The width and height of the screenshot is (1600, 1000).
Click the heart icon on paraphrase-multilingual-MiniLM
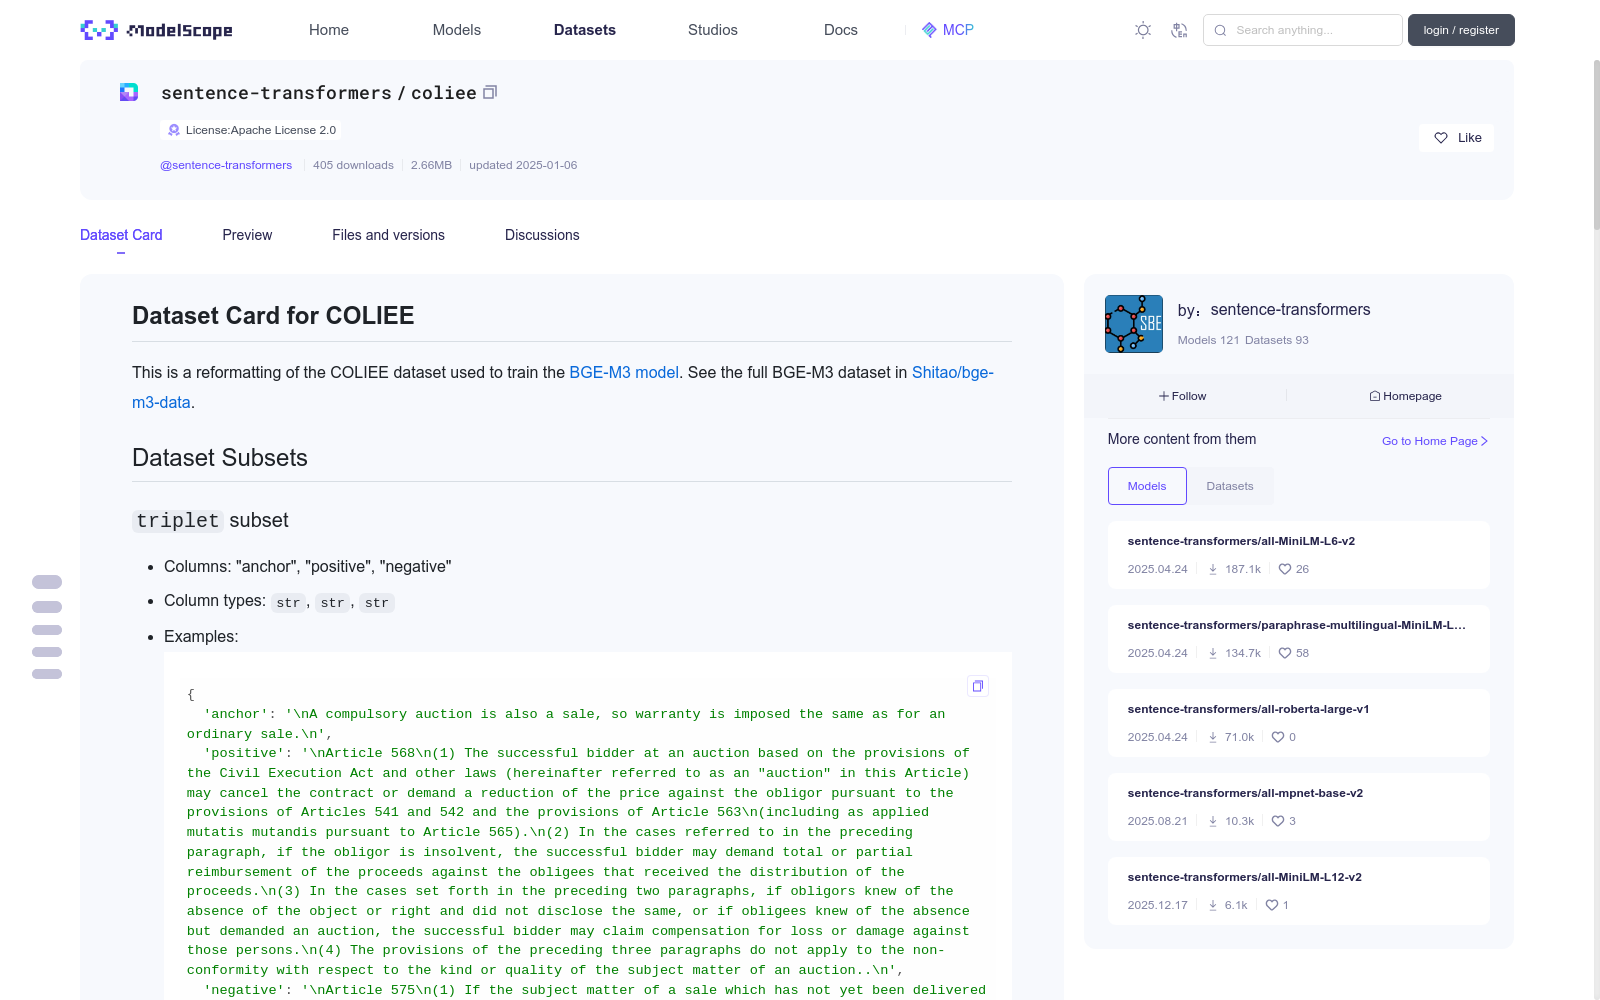coord(1285,653)
